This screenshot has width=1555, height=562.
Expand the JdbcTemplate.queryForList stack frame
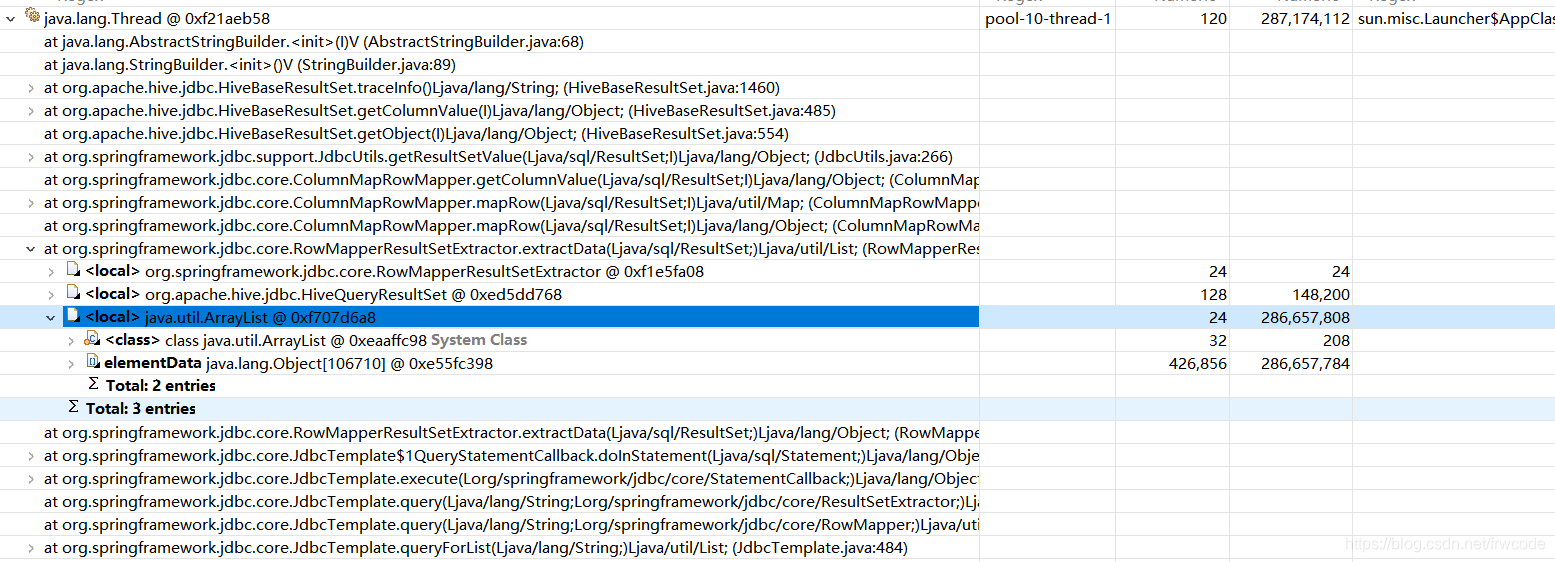pos(31,548)
